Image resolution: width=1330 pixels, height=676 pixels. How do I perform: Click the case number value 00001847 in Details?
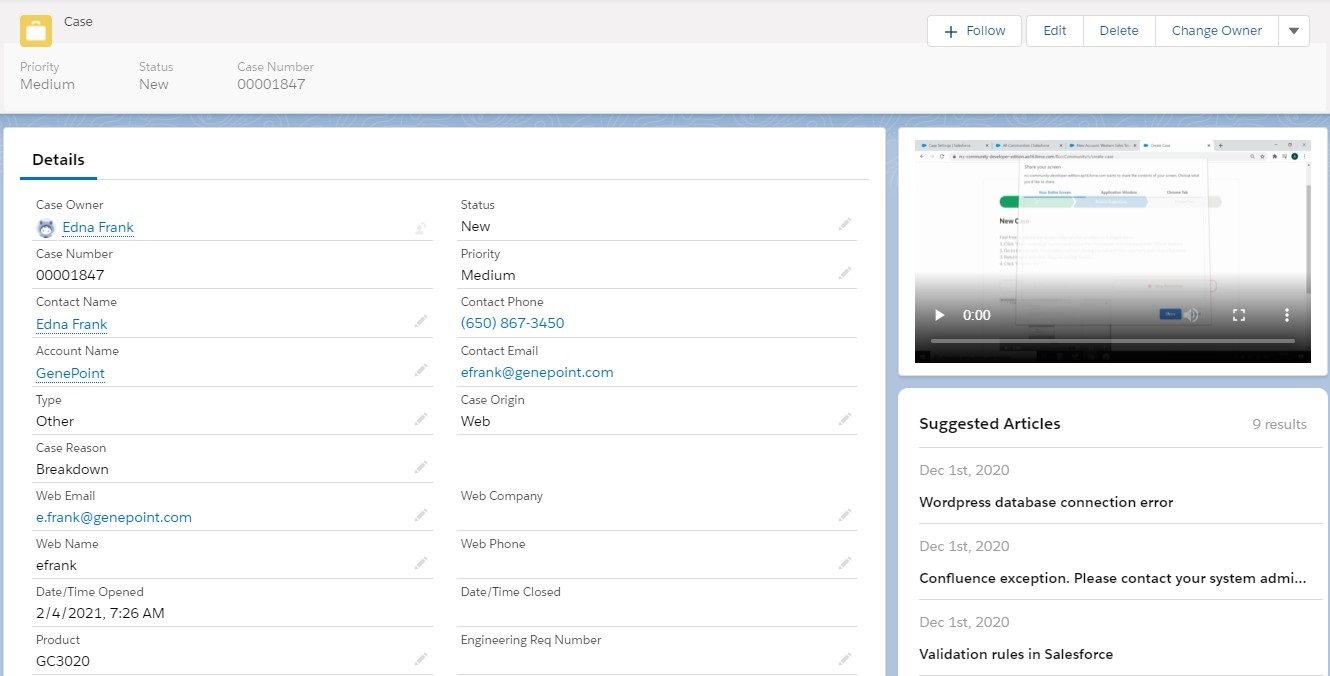coord(70,275)
